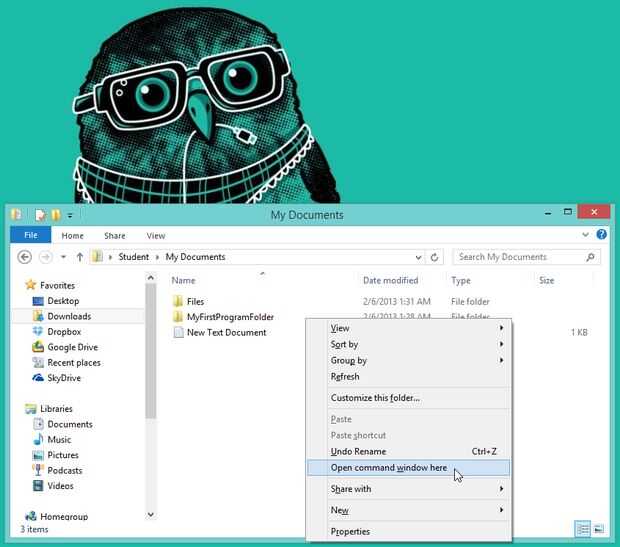Image resolution: width=620 pixels, height=547 pixels.
Task: Select the Dropbox icon in Favorites
Action: tap(38, 331)
